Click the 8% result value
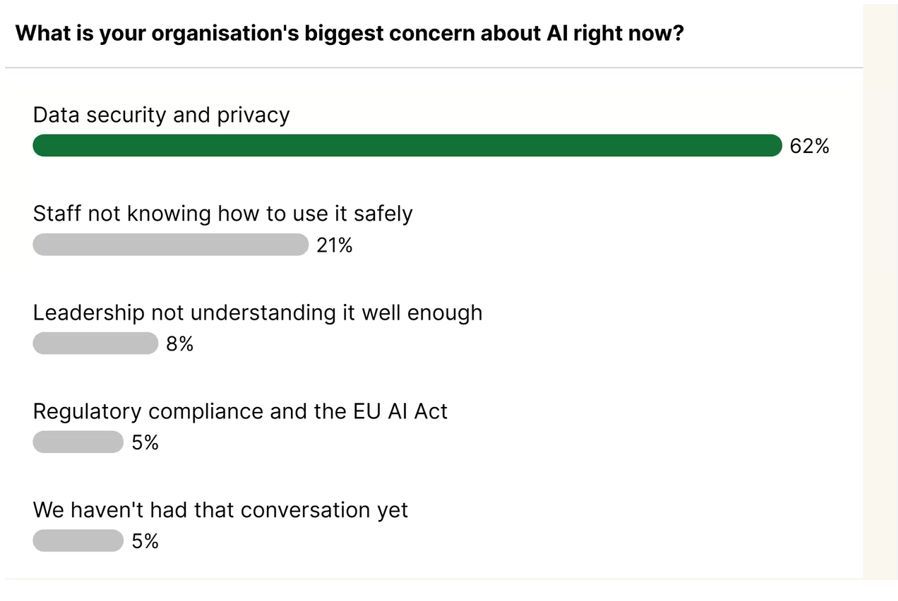898x601 pixels. pos(180,344)
